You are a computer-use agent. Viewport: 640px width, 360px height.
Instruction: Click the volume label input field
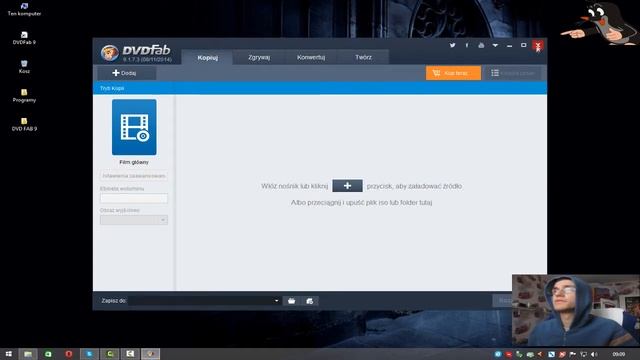134,198
